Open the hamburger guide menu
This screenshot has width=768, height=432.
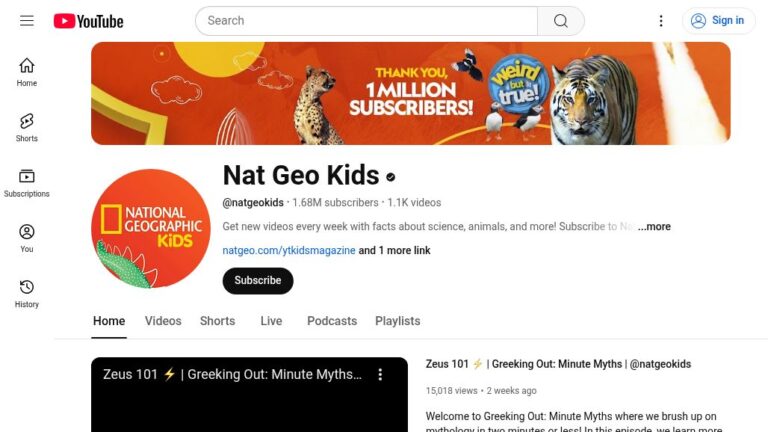click(27, 21)
